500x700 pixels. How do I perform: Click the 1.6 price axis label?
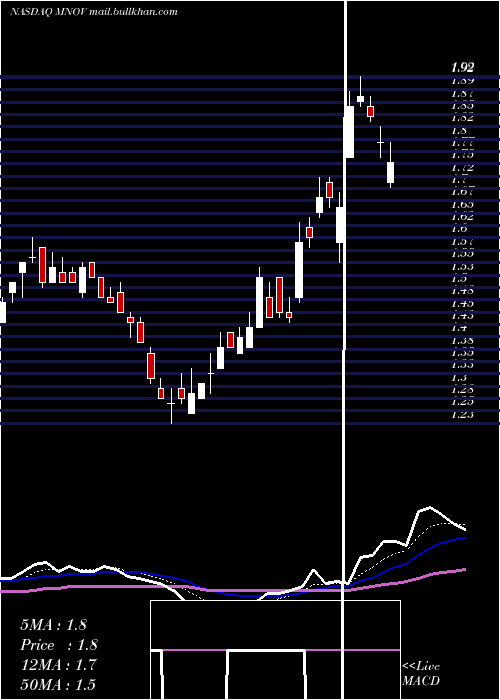[x=459, y=229]
